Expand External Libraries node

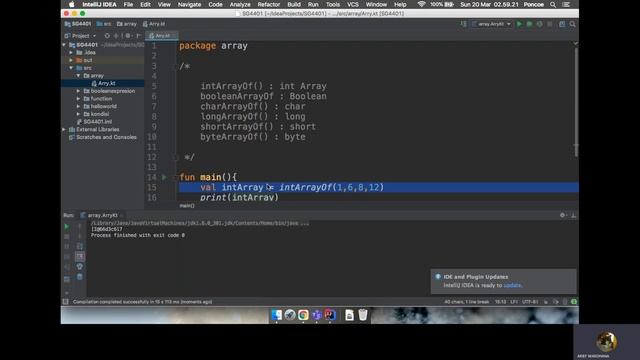(x=64, y=129)
